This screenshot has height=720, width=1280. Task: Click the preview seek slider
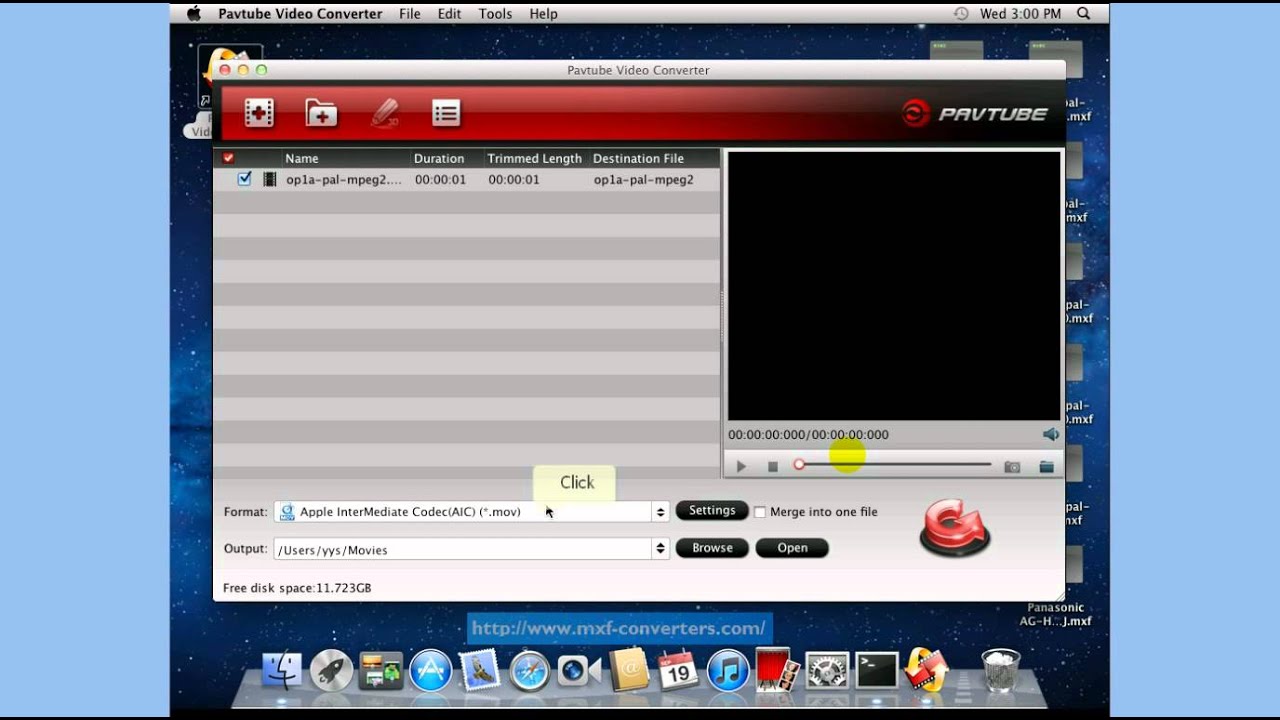(893, 465)
